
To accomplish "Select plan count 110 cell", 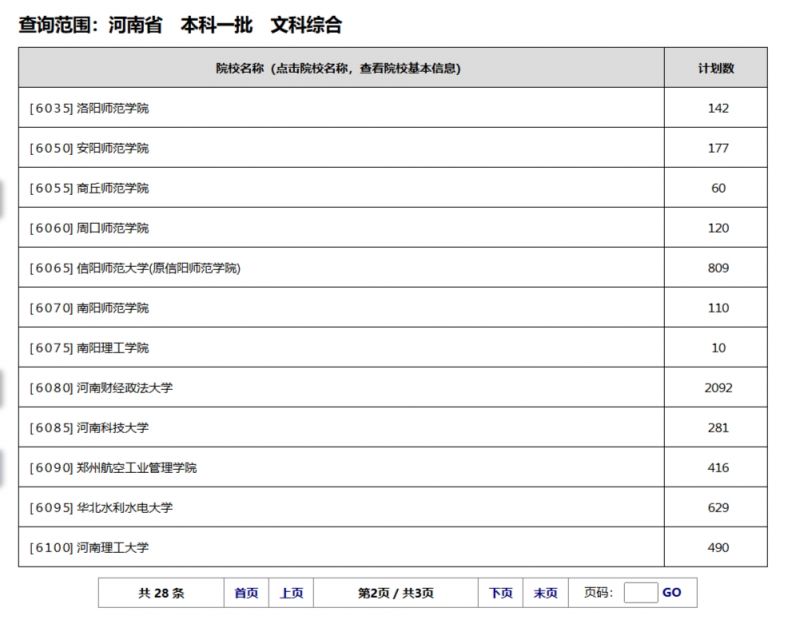I will [718, 308].
